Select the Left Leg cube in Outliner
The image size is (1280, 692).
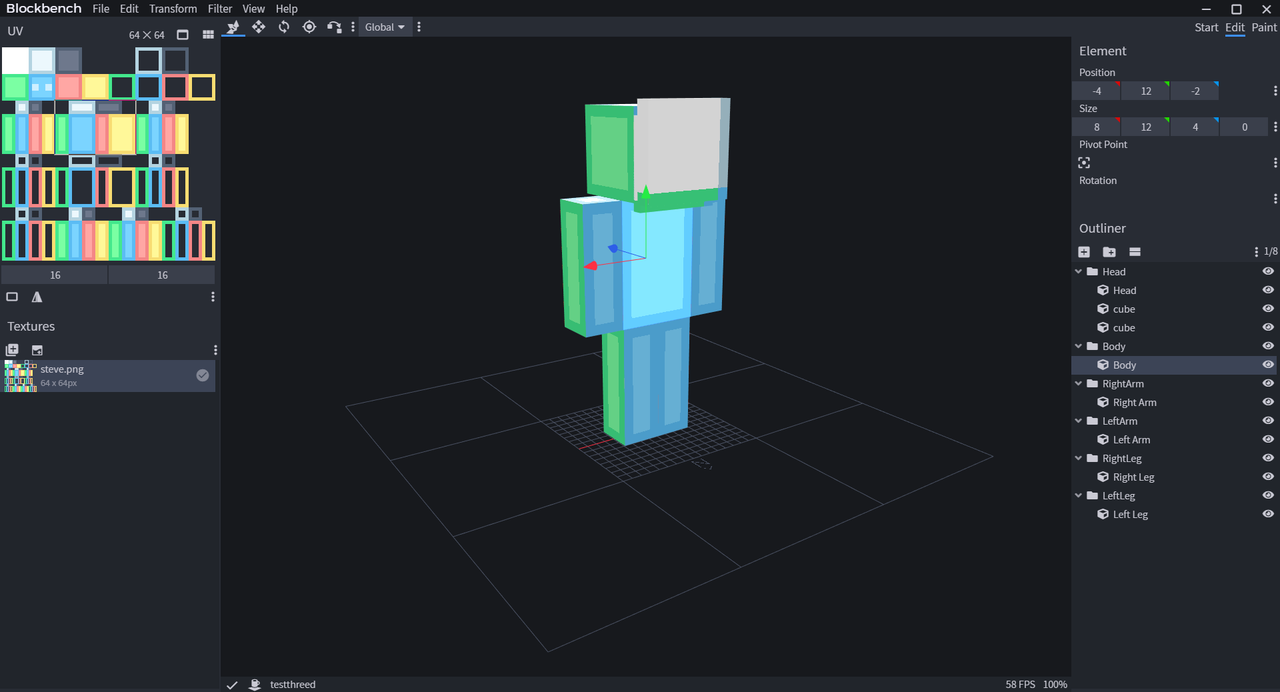[x=1130, y=514]
